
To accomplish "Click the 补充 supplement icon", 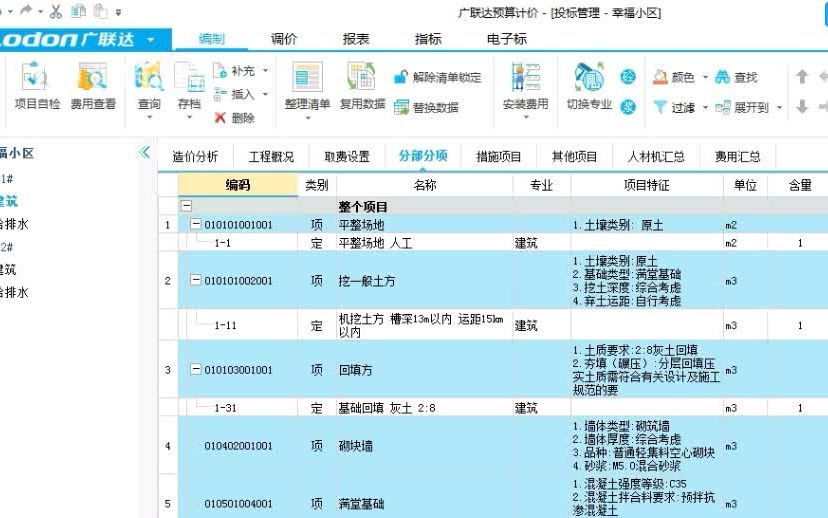I will 220,70.
